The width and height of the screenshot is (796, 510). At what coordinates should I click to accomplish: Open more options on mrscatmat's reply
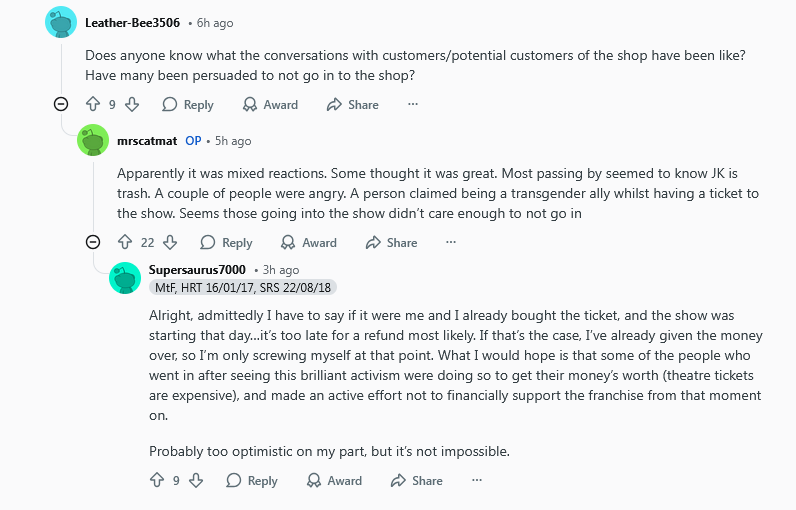451,243
